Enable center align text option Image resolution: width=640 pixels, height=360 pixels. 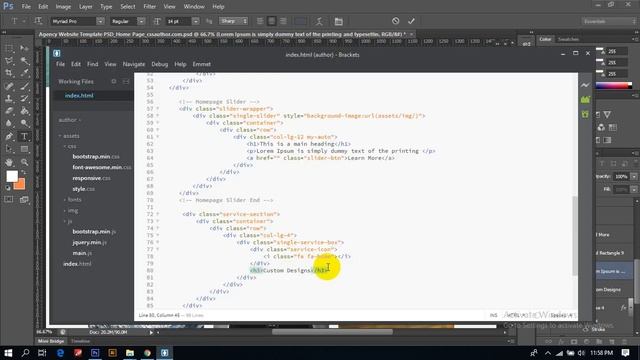[271, 21]
